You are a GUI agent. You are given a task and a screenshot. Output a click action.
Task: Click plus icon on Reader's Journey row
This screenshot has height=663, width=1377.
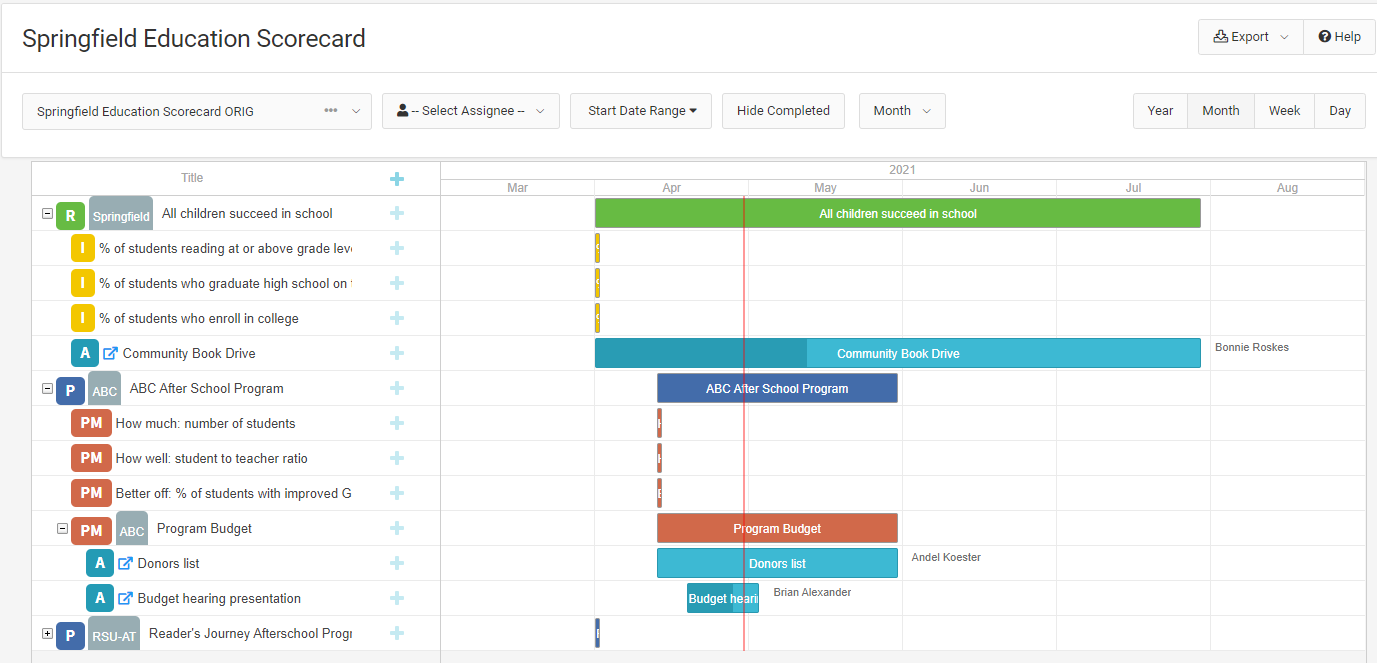coord(397,633)
